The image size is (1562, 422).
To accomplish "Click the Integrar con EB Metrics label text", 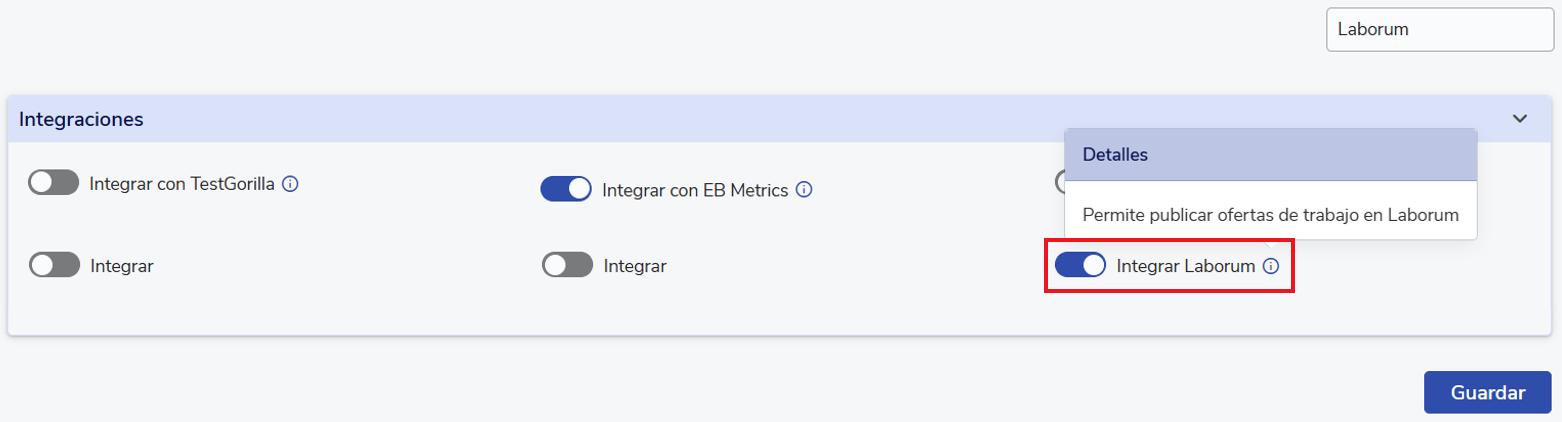I will coord(695,189).
